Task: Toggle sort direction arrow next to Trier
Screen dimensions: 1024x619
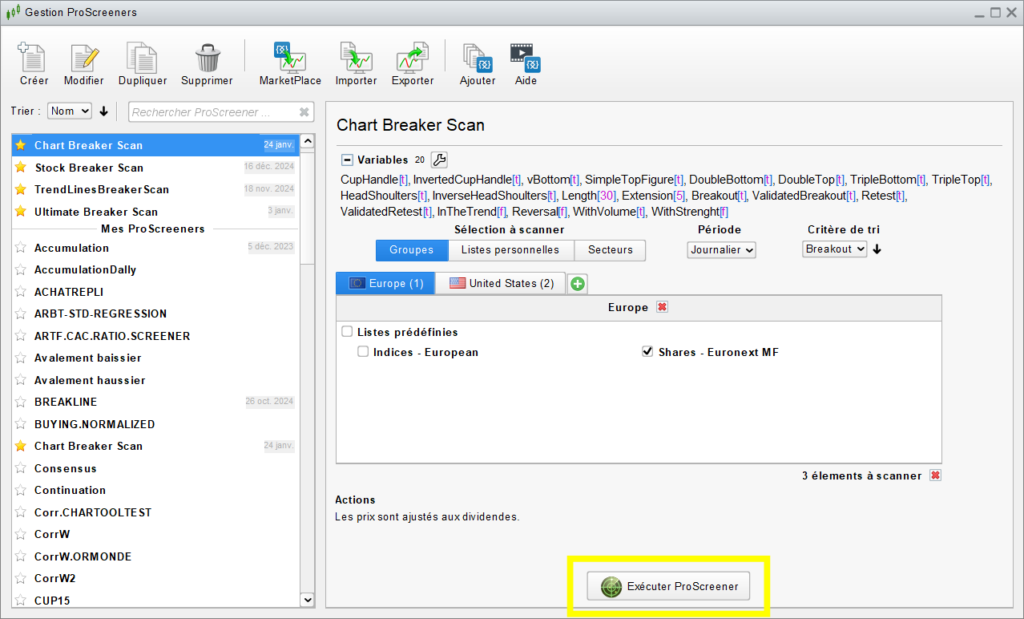Action: [x=104, y=112]
